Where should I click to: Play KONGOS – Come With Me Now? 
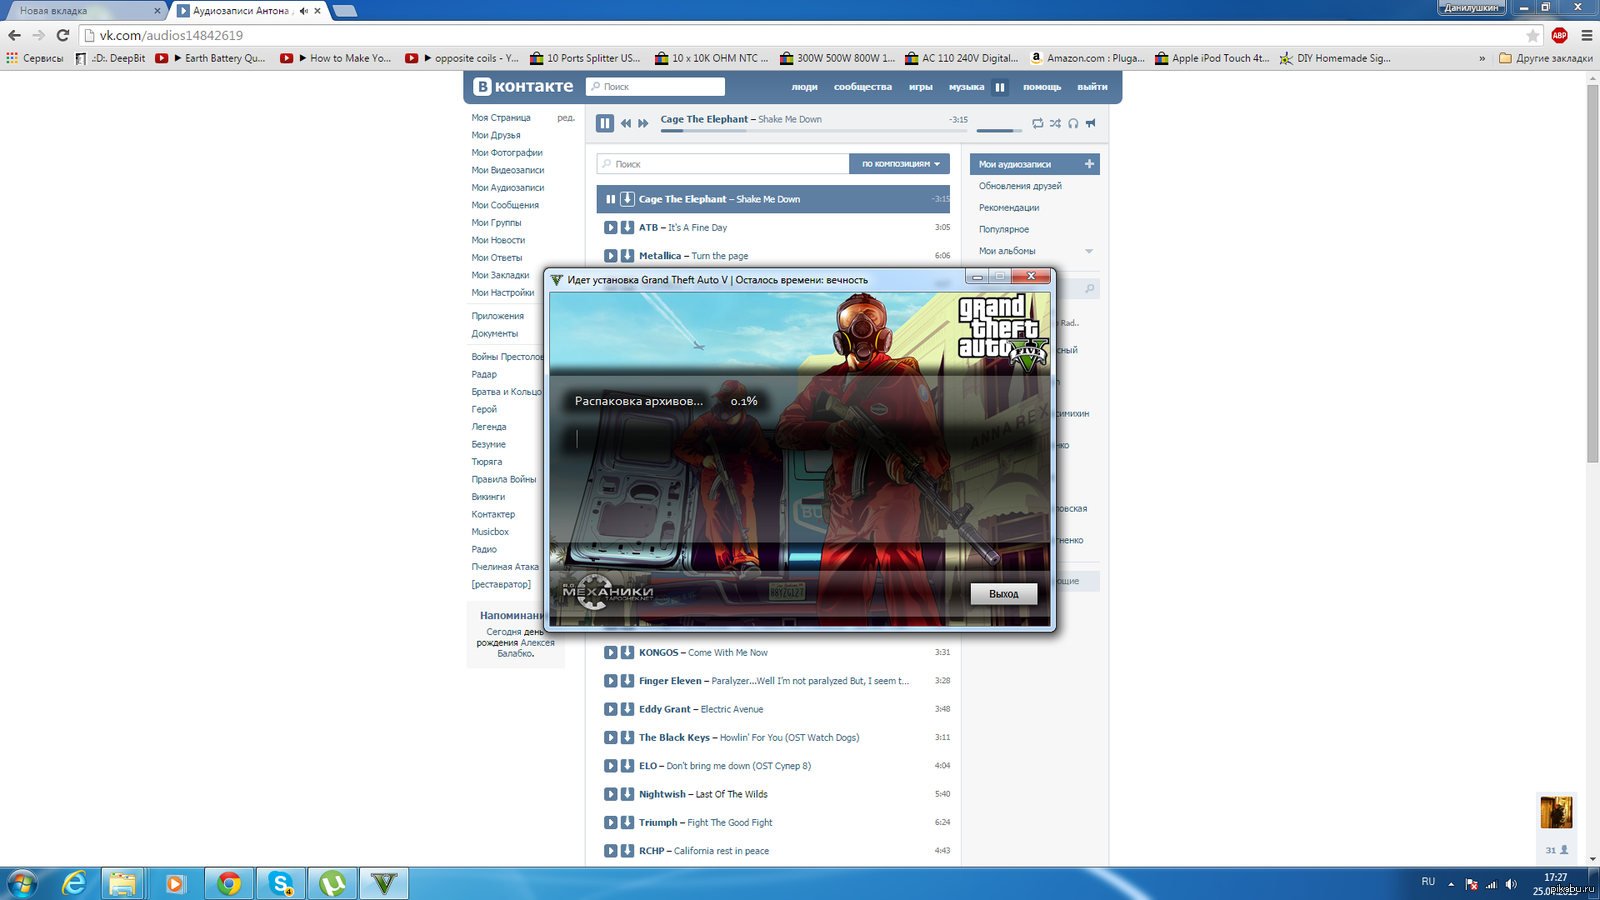tap(611, 653)
